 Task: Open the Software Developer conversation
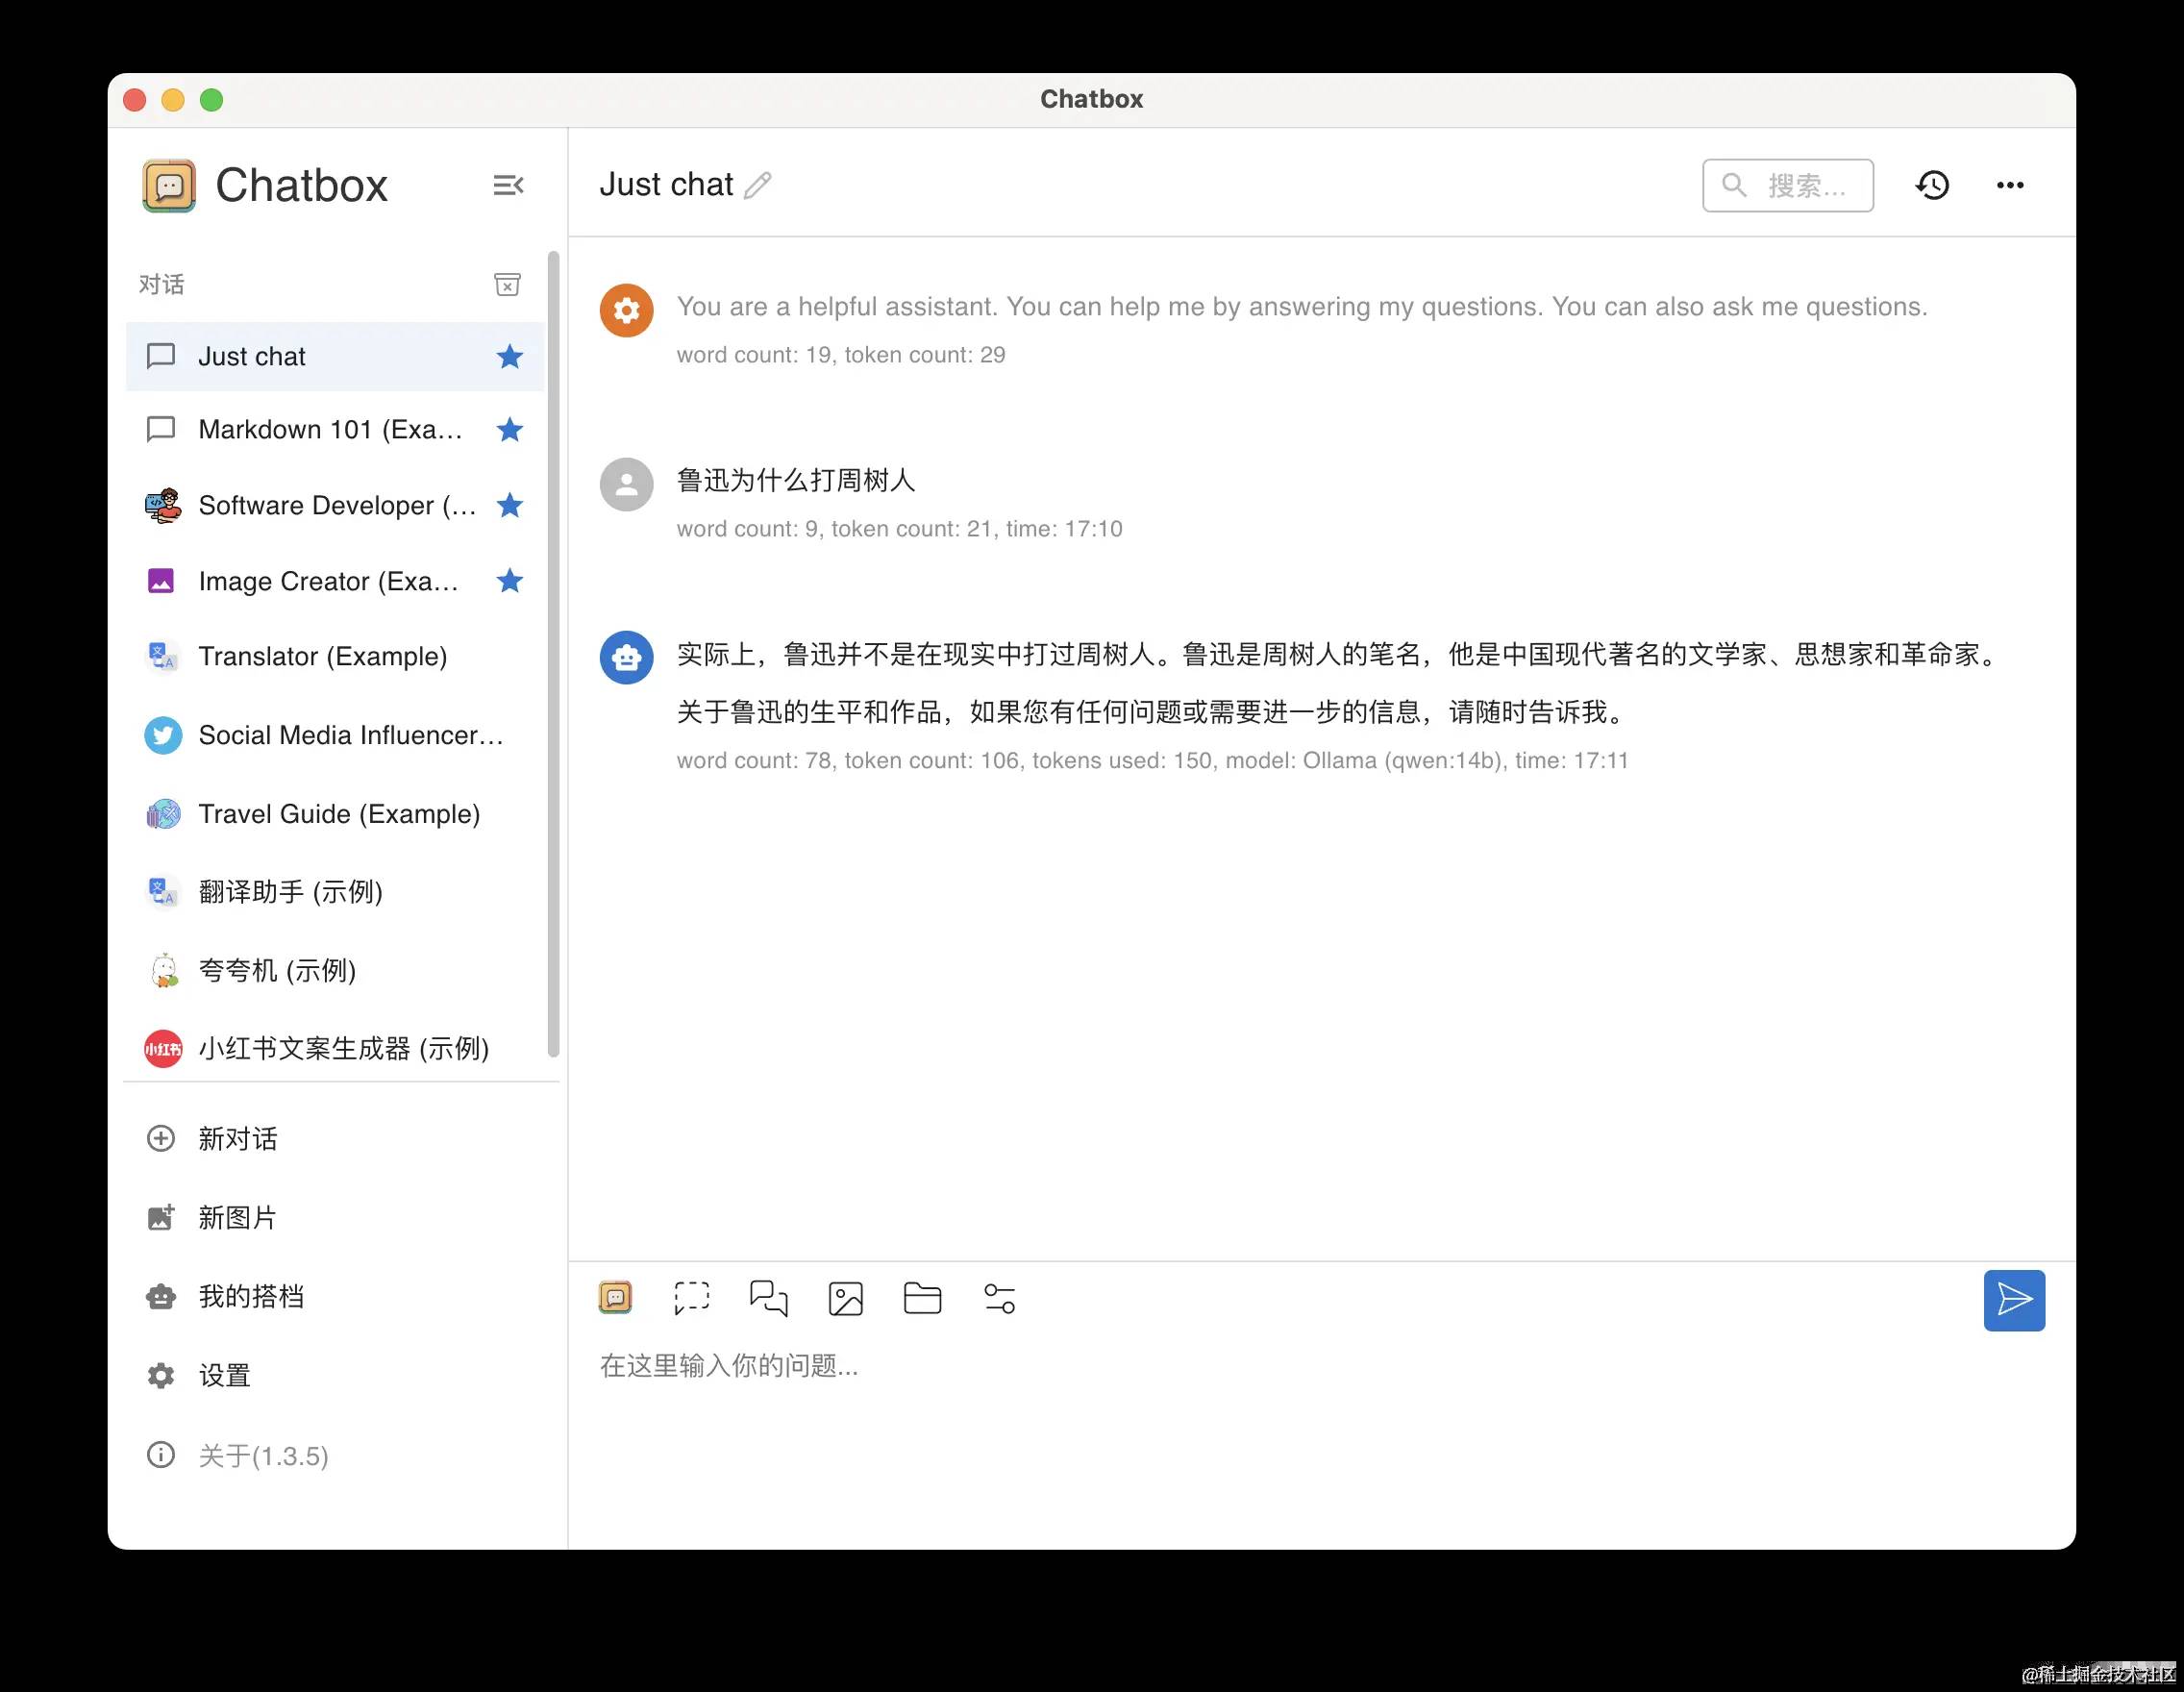click(335, 505)
